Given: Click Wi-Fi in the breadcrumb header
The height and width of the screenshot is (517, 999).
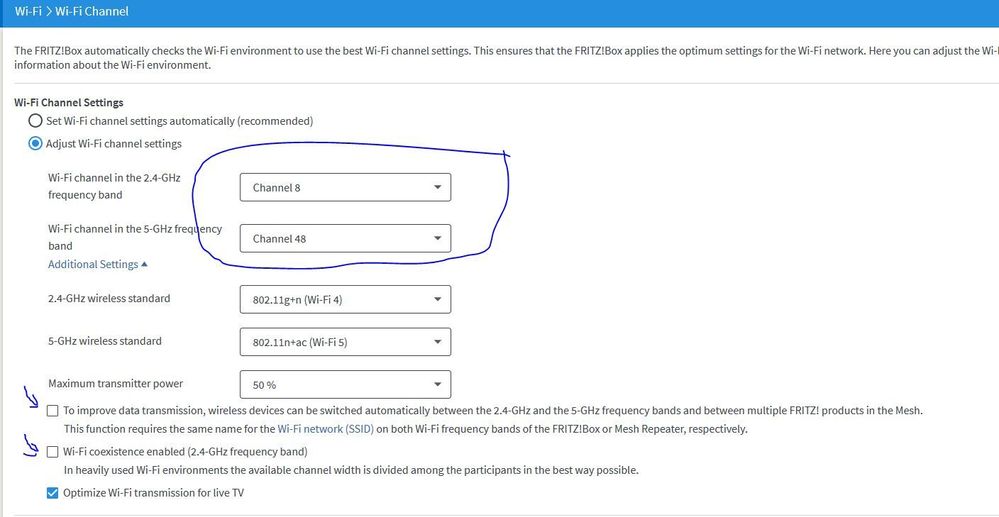Looking at the screenshot, I should tap(27, 11).
